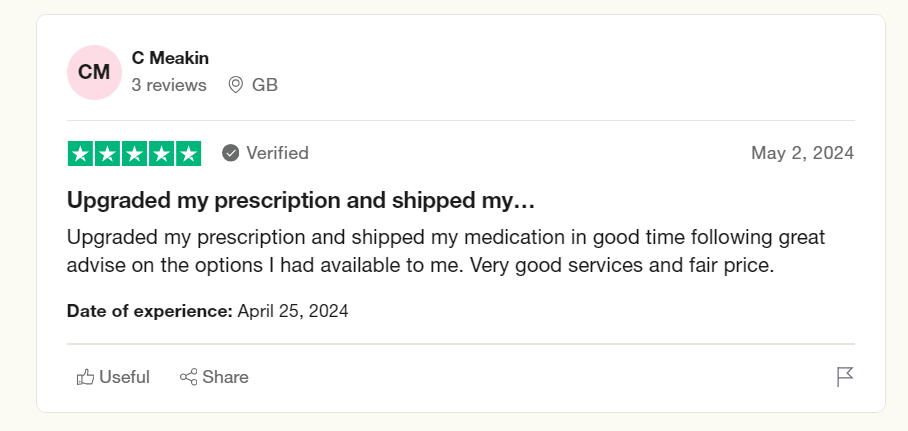Click the thumbs-up icon
908x431 pixels.
click(x=85, y=377)
